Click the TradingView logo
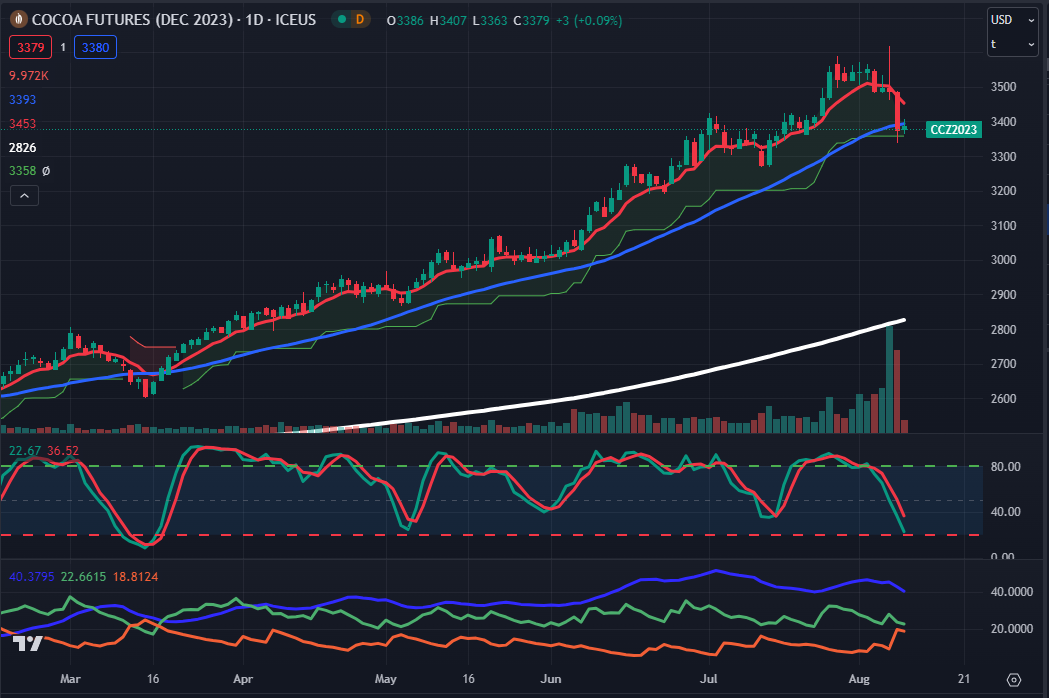 pos(28,643)
